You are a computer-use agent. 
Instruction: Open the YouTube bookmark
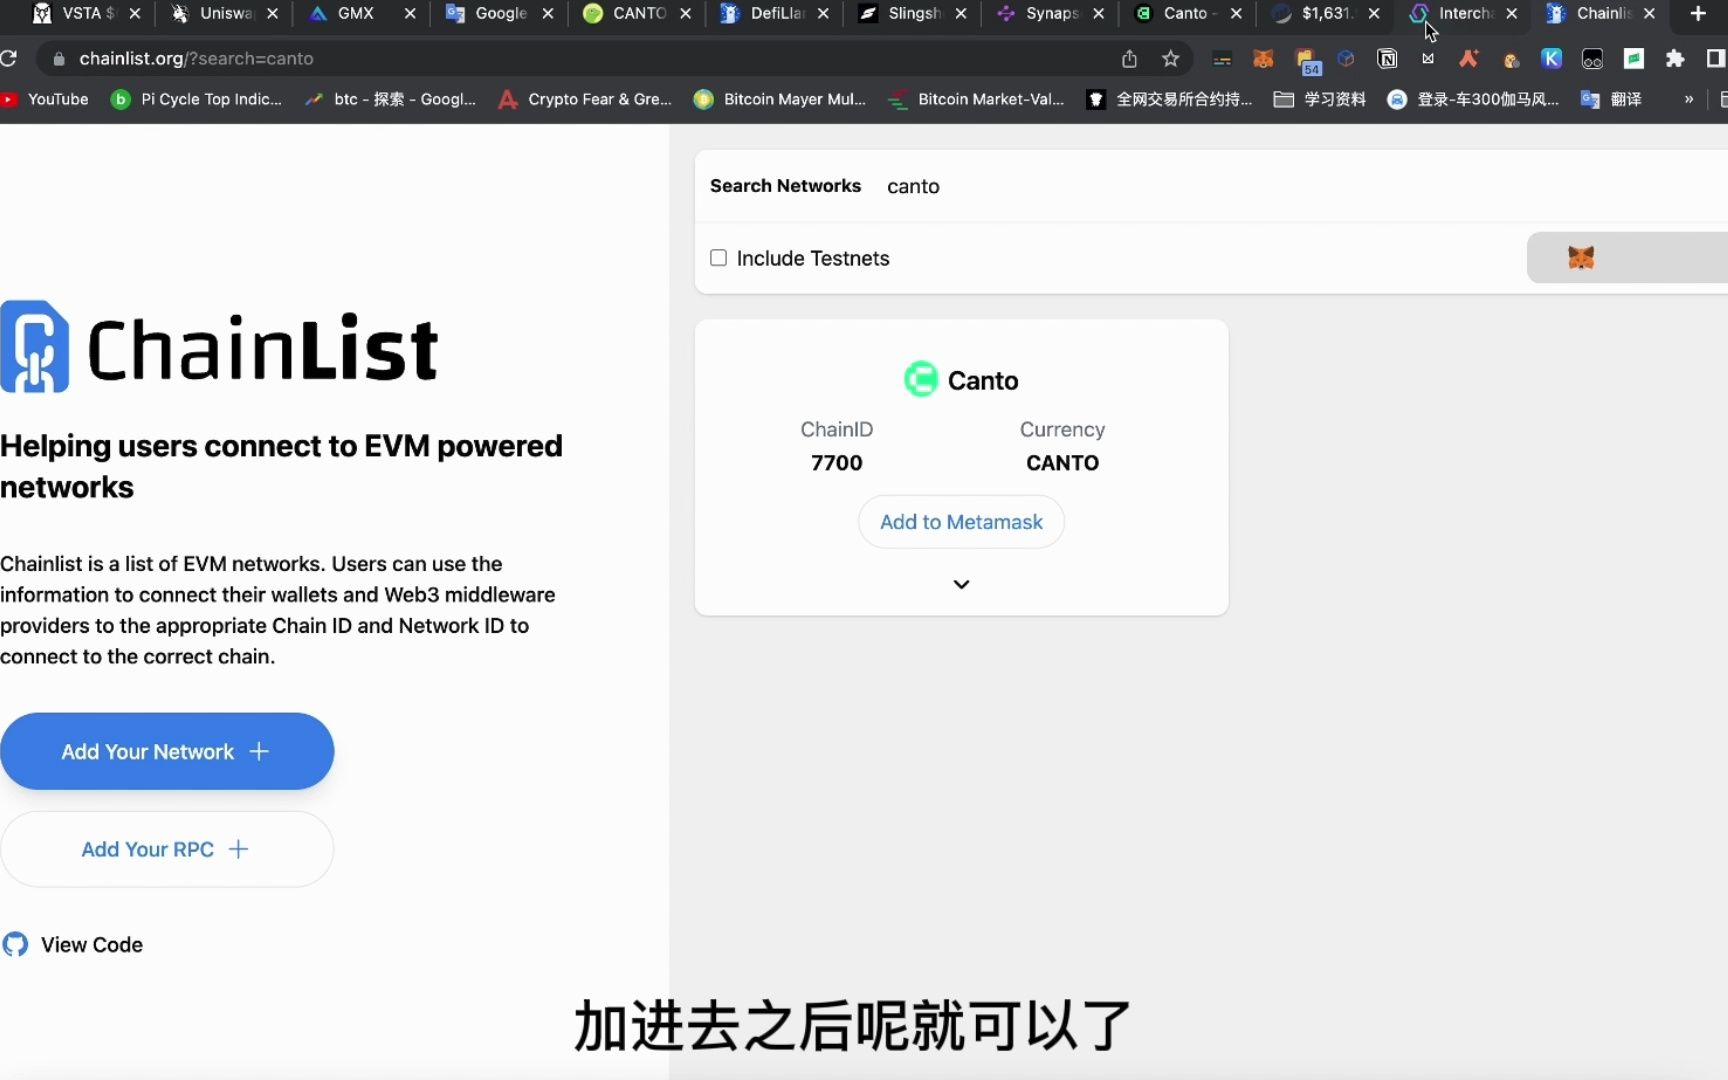pyautogui.click(x=46, y=99)
